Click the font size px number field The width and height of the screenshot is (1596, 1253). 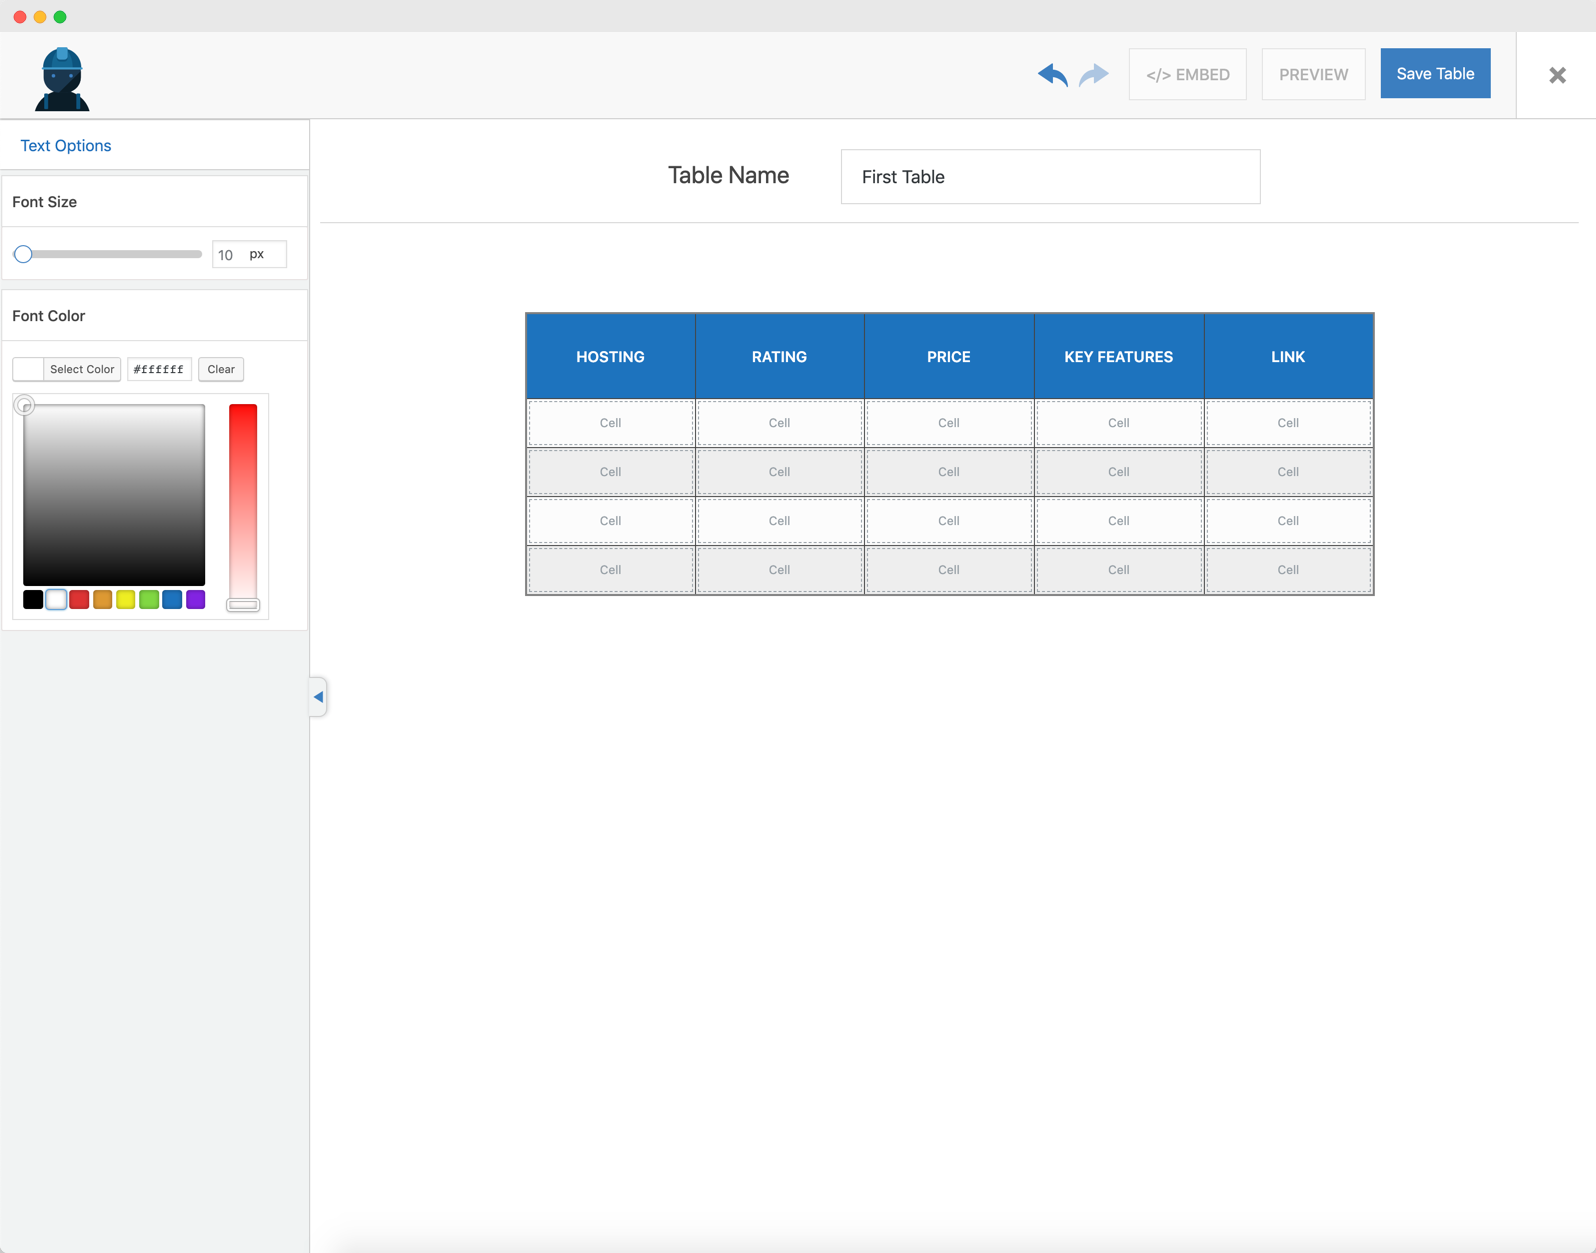click(x=229, y=255)
